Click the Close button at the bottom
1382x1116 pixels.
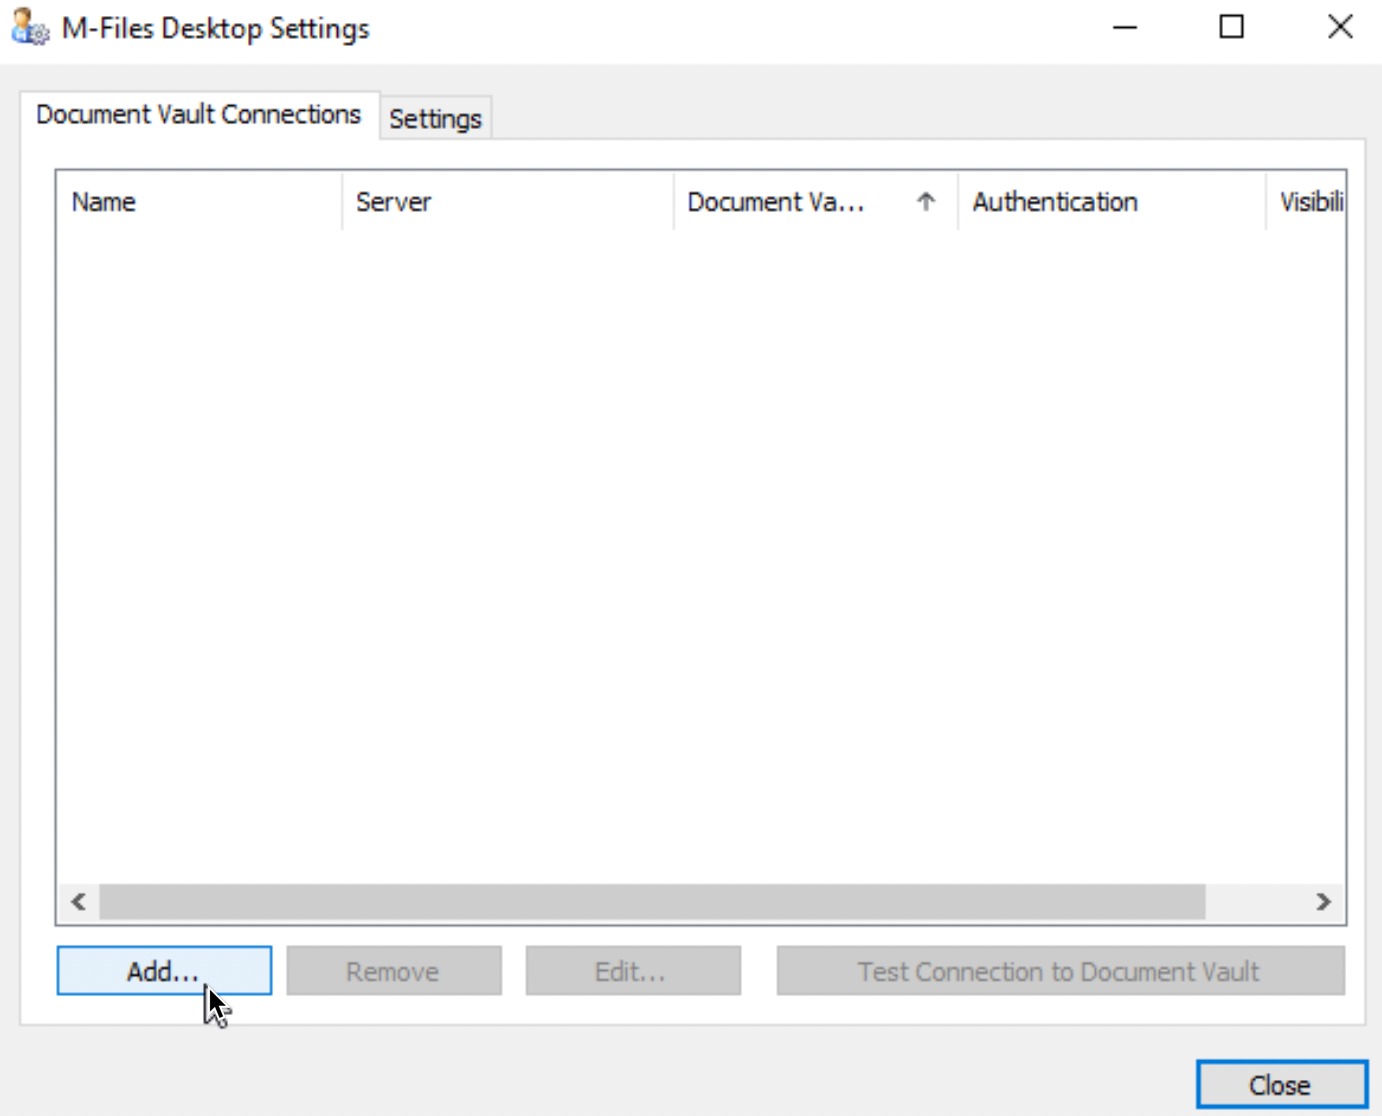pyautogui.click(x=1281, y=1085)
